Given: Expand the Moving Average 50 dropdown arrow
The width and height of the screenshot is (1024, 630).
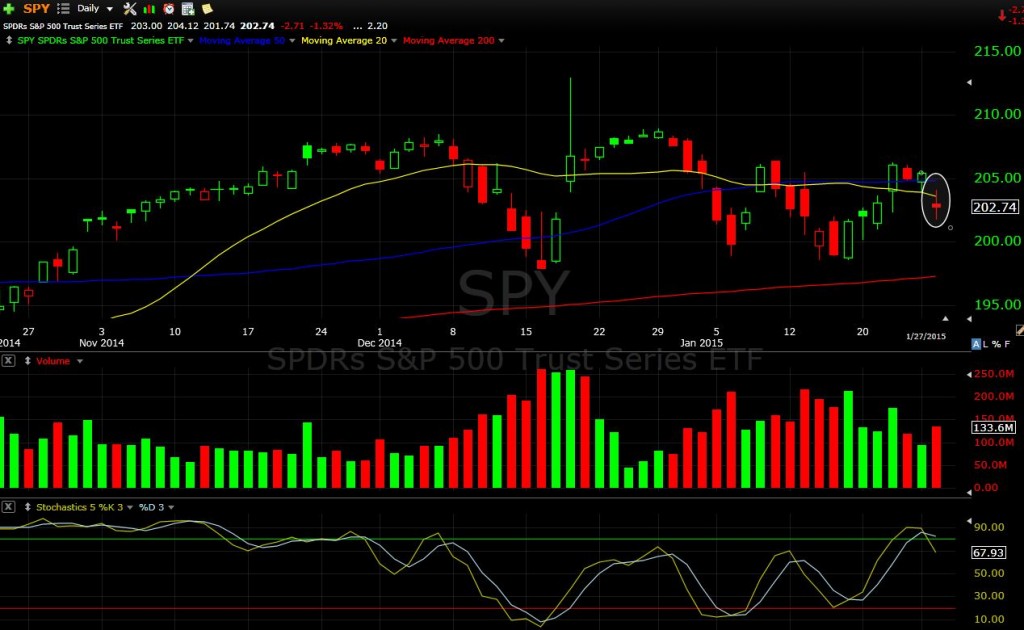Looking at the screenshot, I should coord(292,40).
